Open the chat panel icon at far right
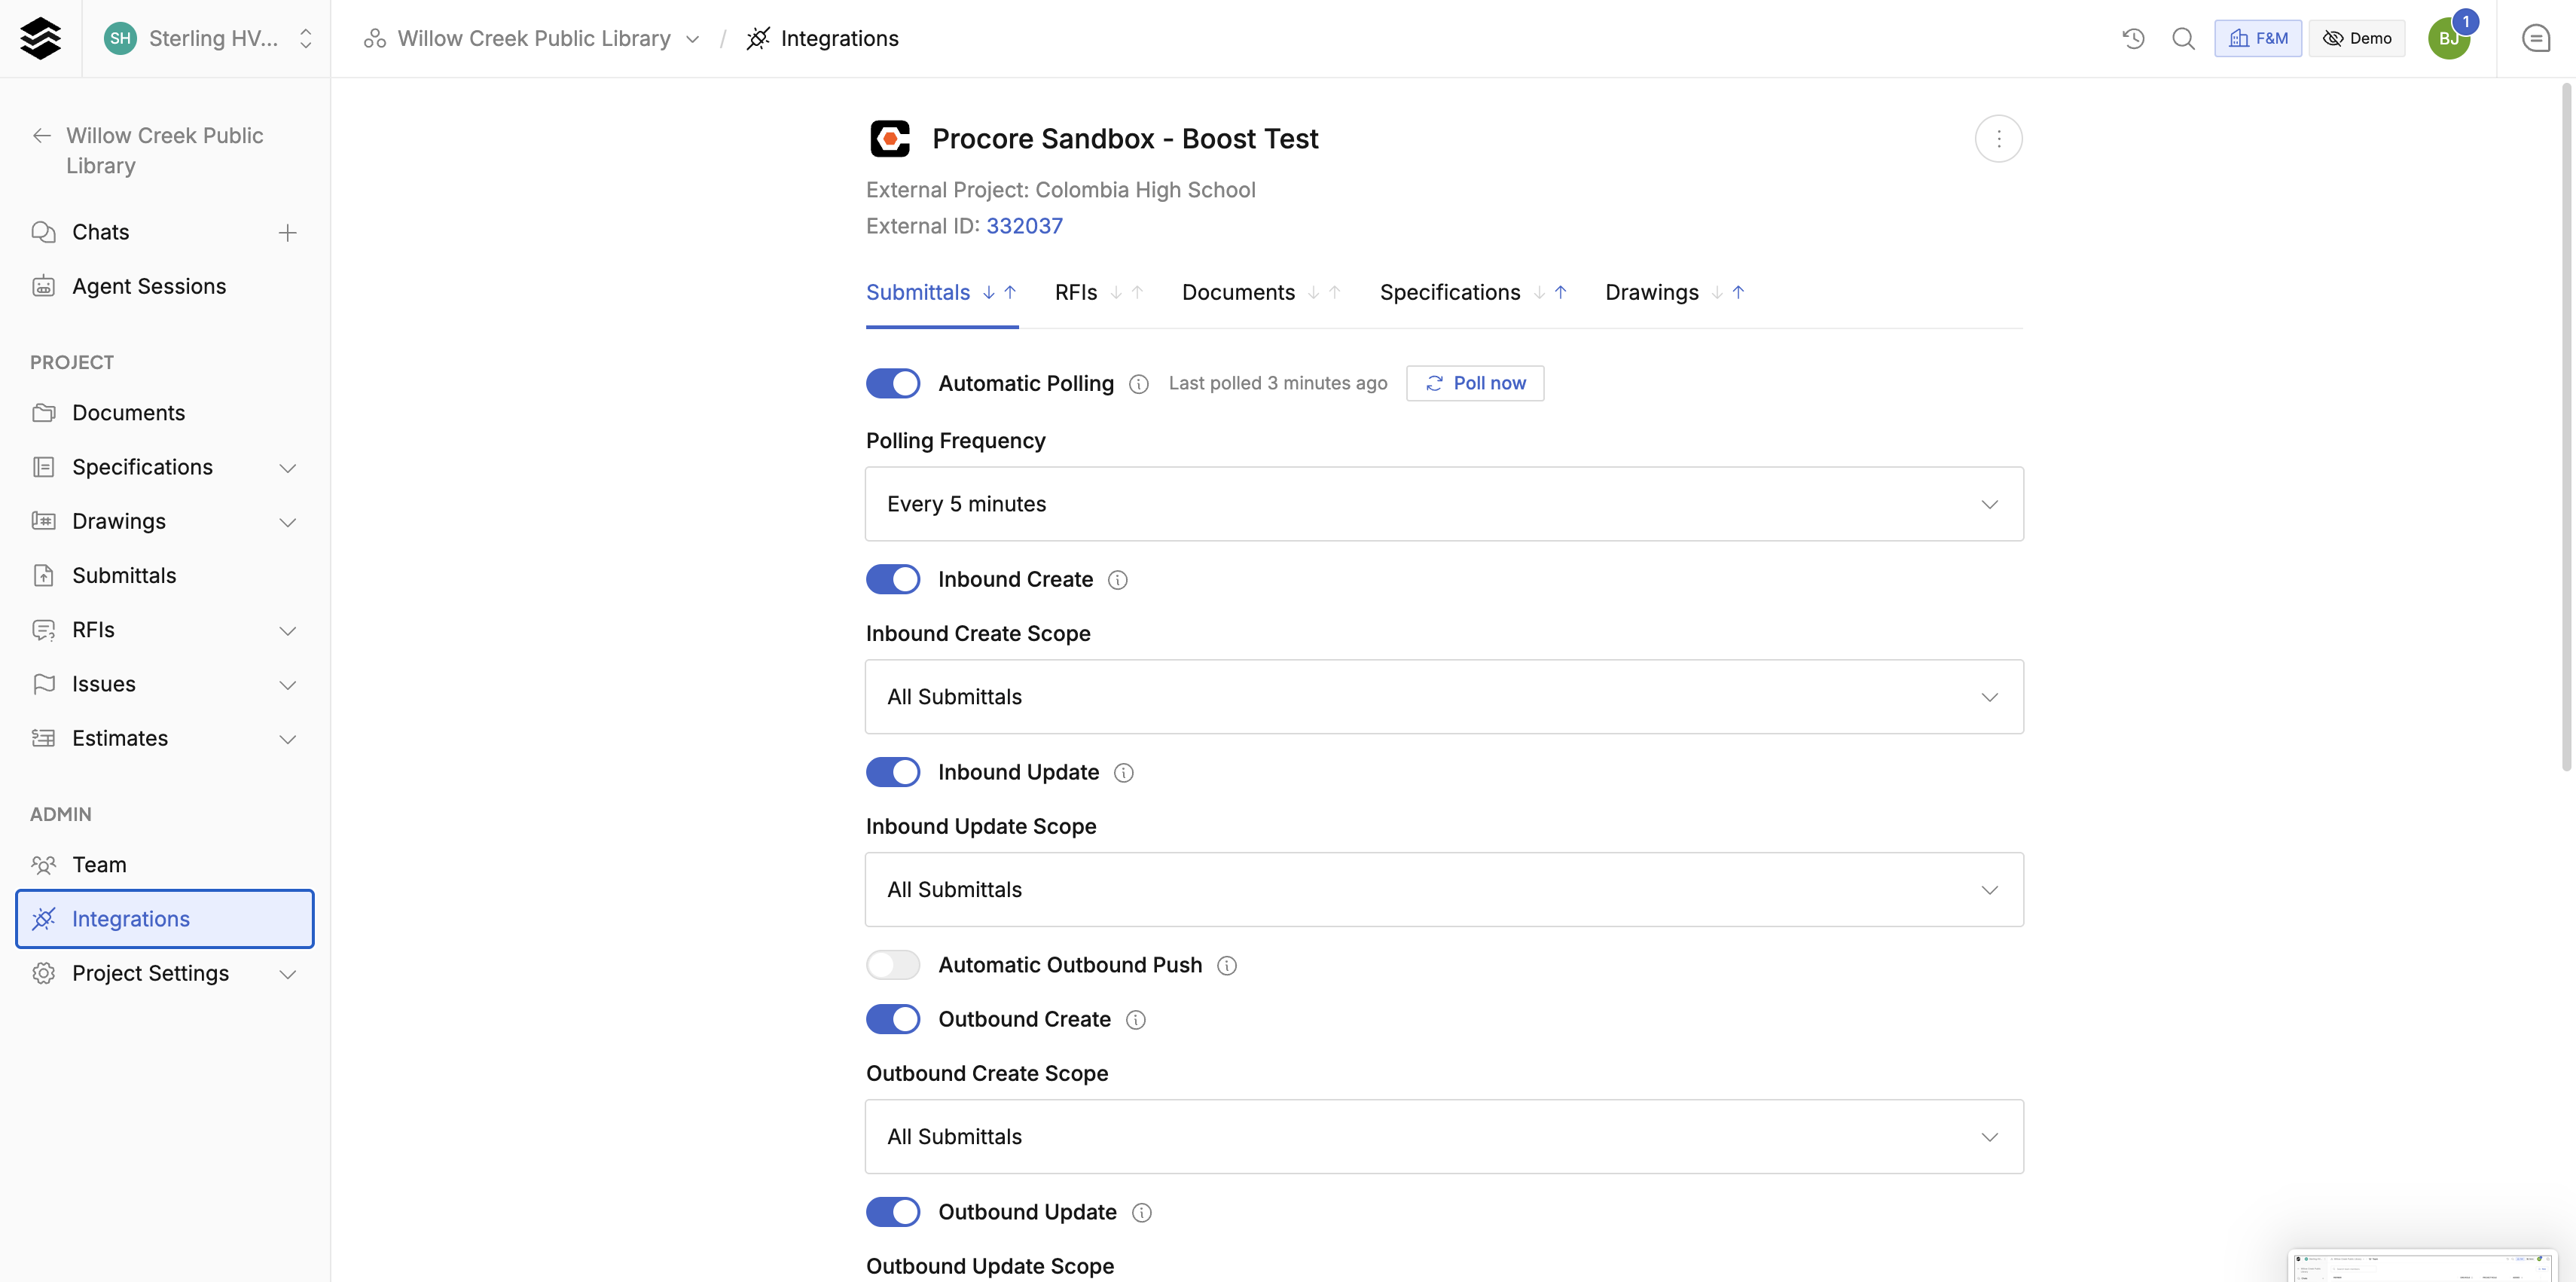Image resolution: width=2576 pixels, height=1282 pixels. pos(2536,38)
